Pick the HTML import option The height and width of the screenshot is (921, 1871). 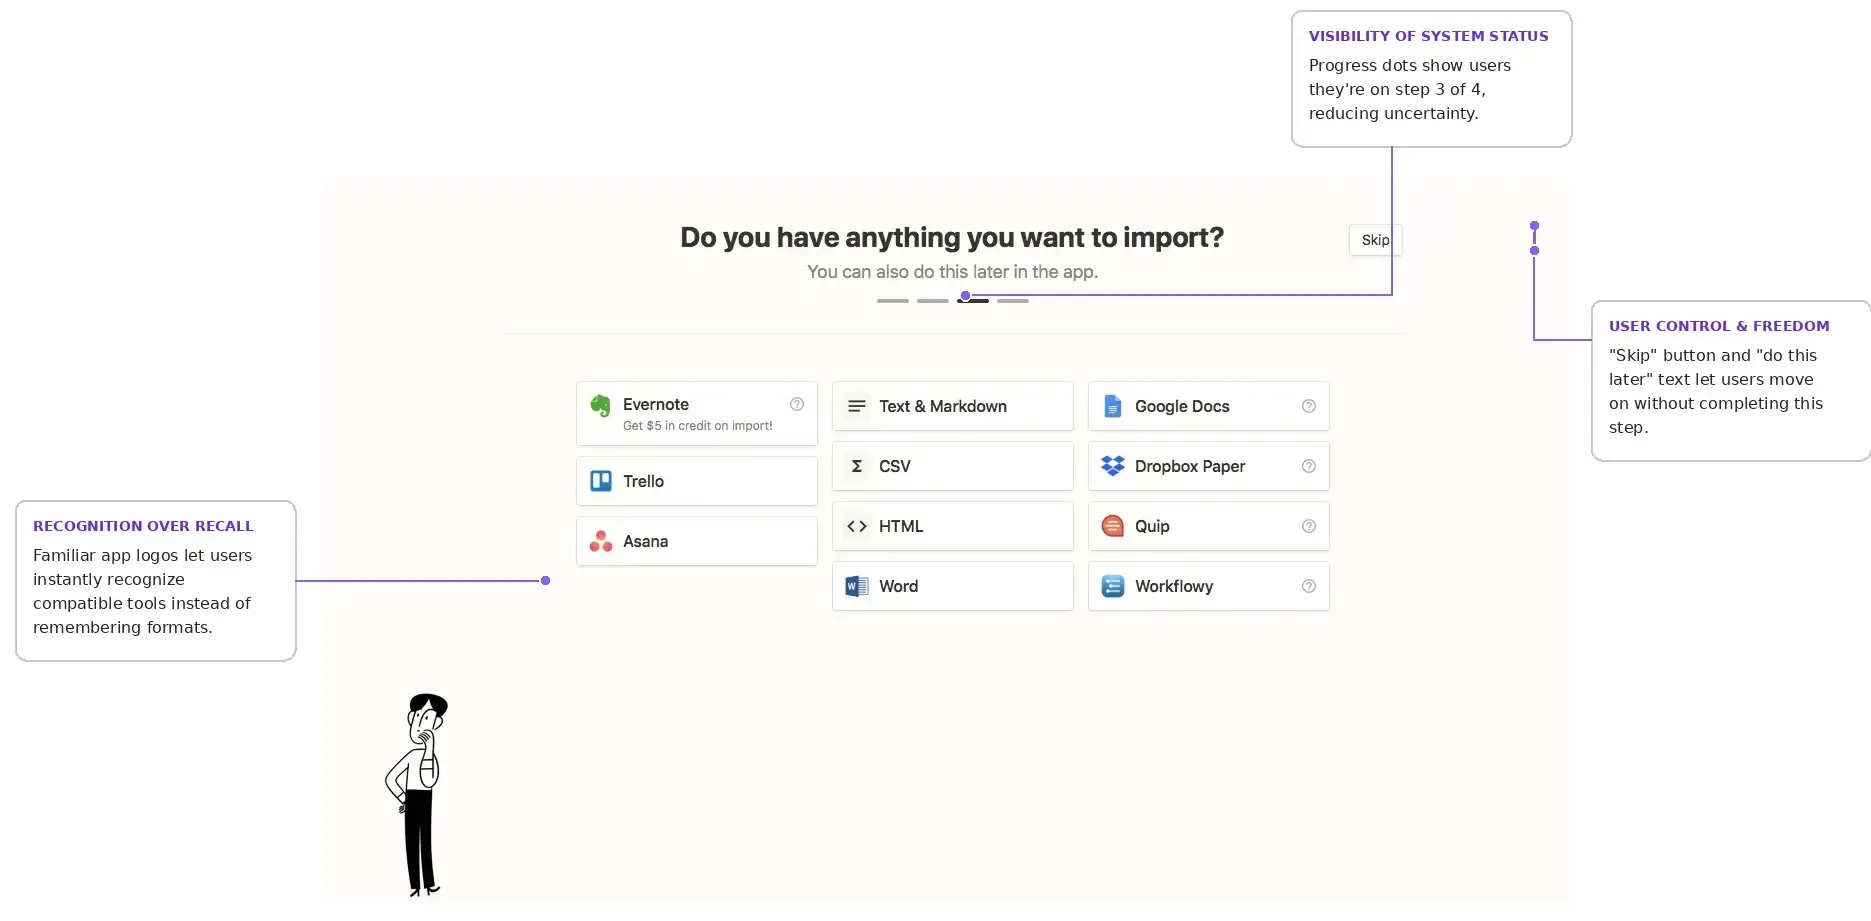pyautogui.click(x=952, y=526)
